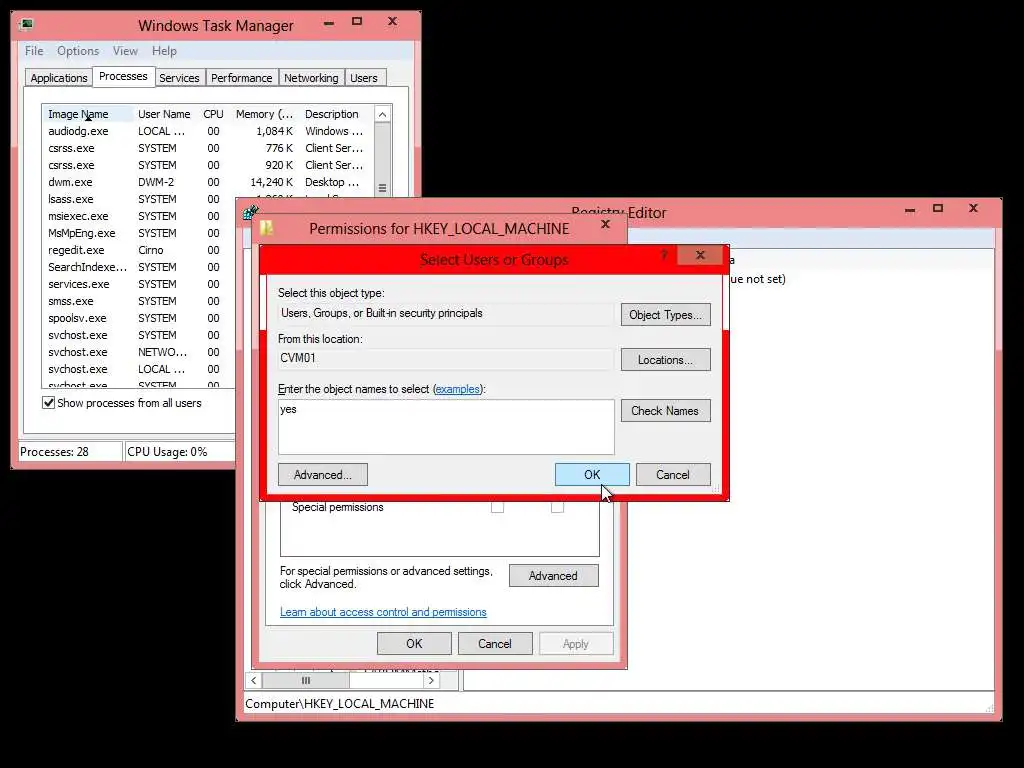The image size is (1024, 768).
Task: Click the object names text field containing yes
Action: [446, 427]
